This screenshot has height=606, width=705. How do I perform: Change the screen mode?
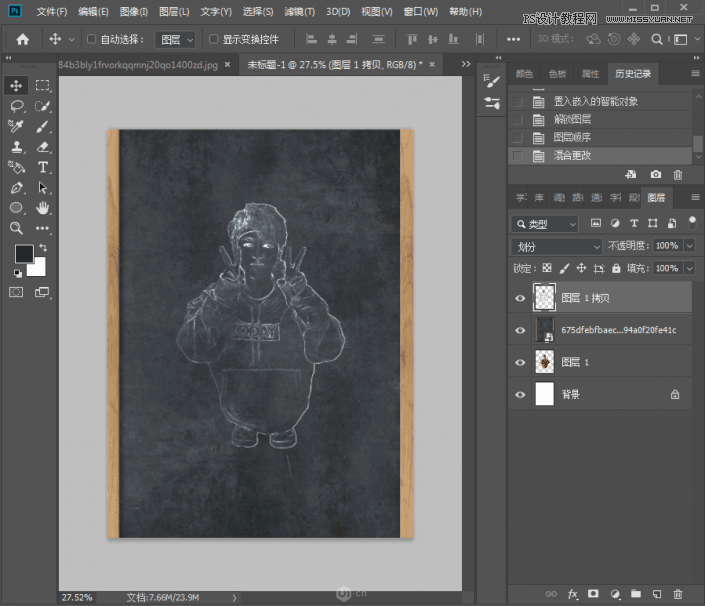[42, 292]
